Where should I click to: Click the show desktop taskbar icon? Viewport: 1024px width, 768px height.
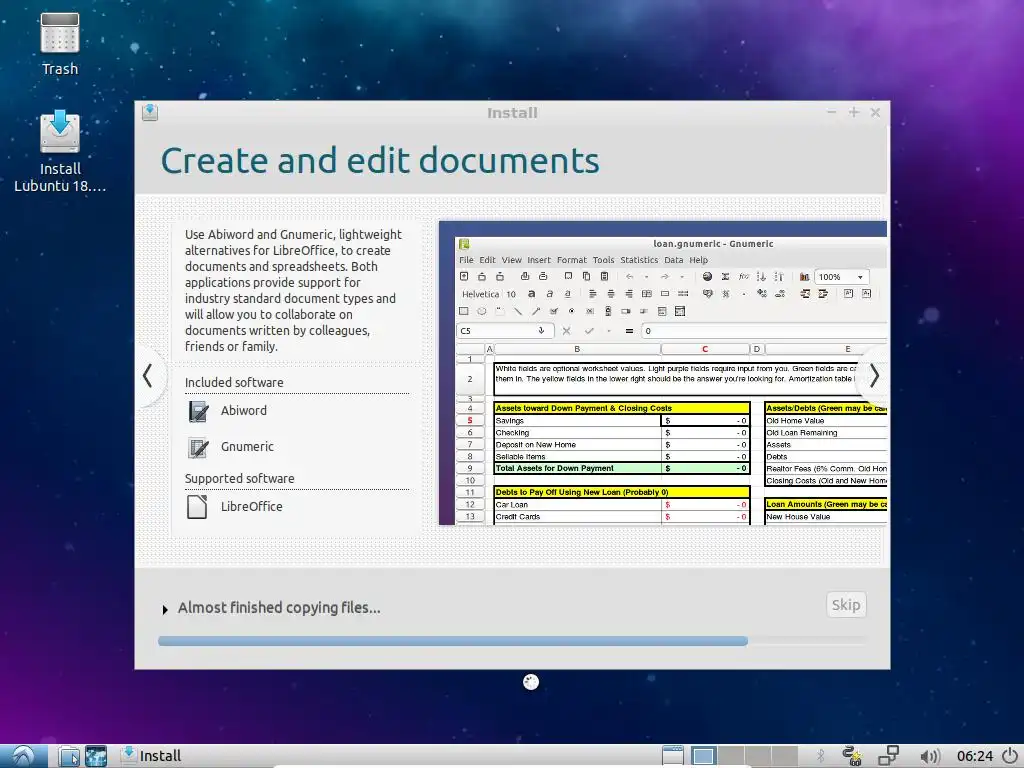tap(673, 756)
